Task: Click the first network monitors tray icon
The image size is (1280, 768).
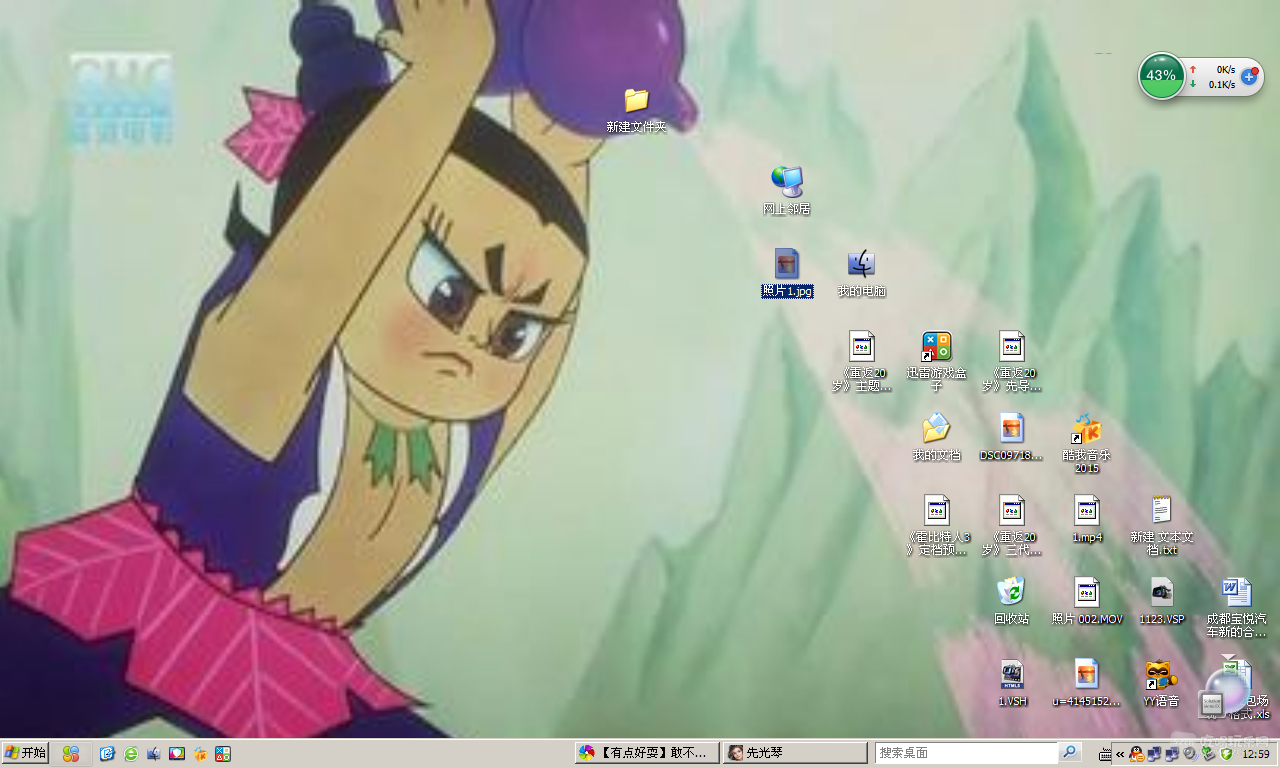Action: 1155,754
